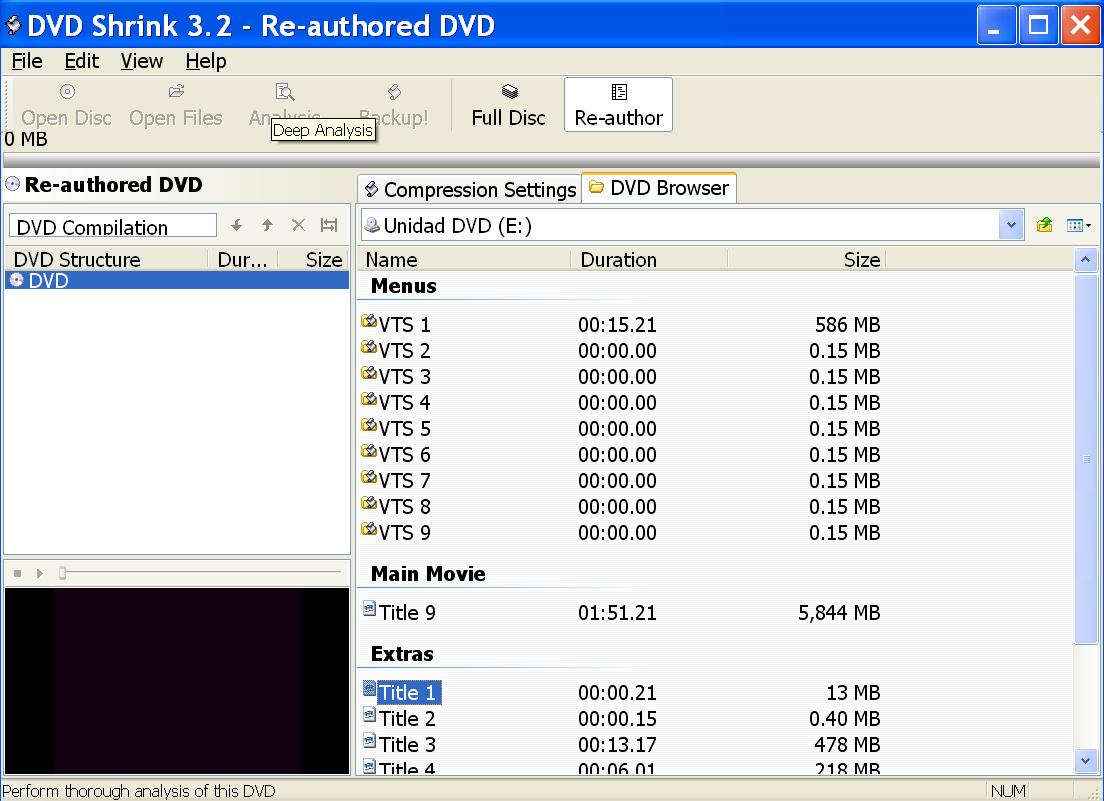Image resolution: width=1104 pixels, height=801 pixels.
Task: Click the Menus group heading
Action: tap(403, 286)
